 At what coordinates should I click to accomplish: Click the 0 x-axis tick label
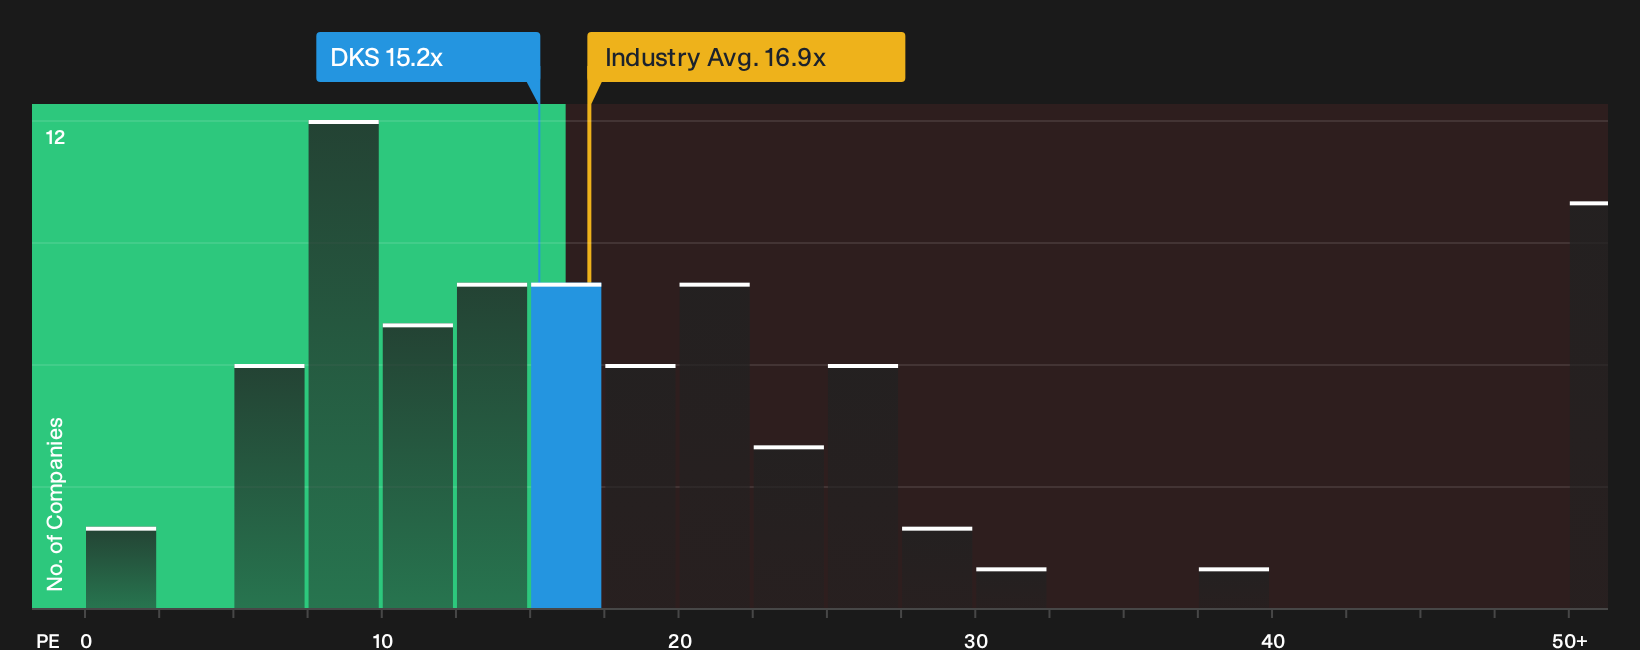(86, 640)
